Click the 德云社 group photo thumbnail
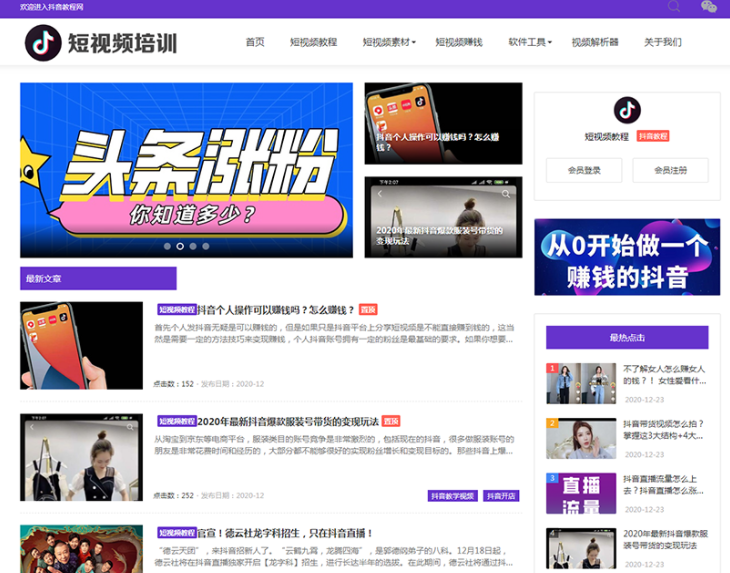 coord(81,549)
